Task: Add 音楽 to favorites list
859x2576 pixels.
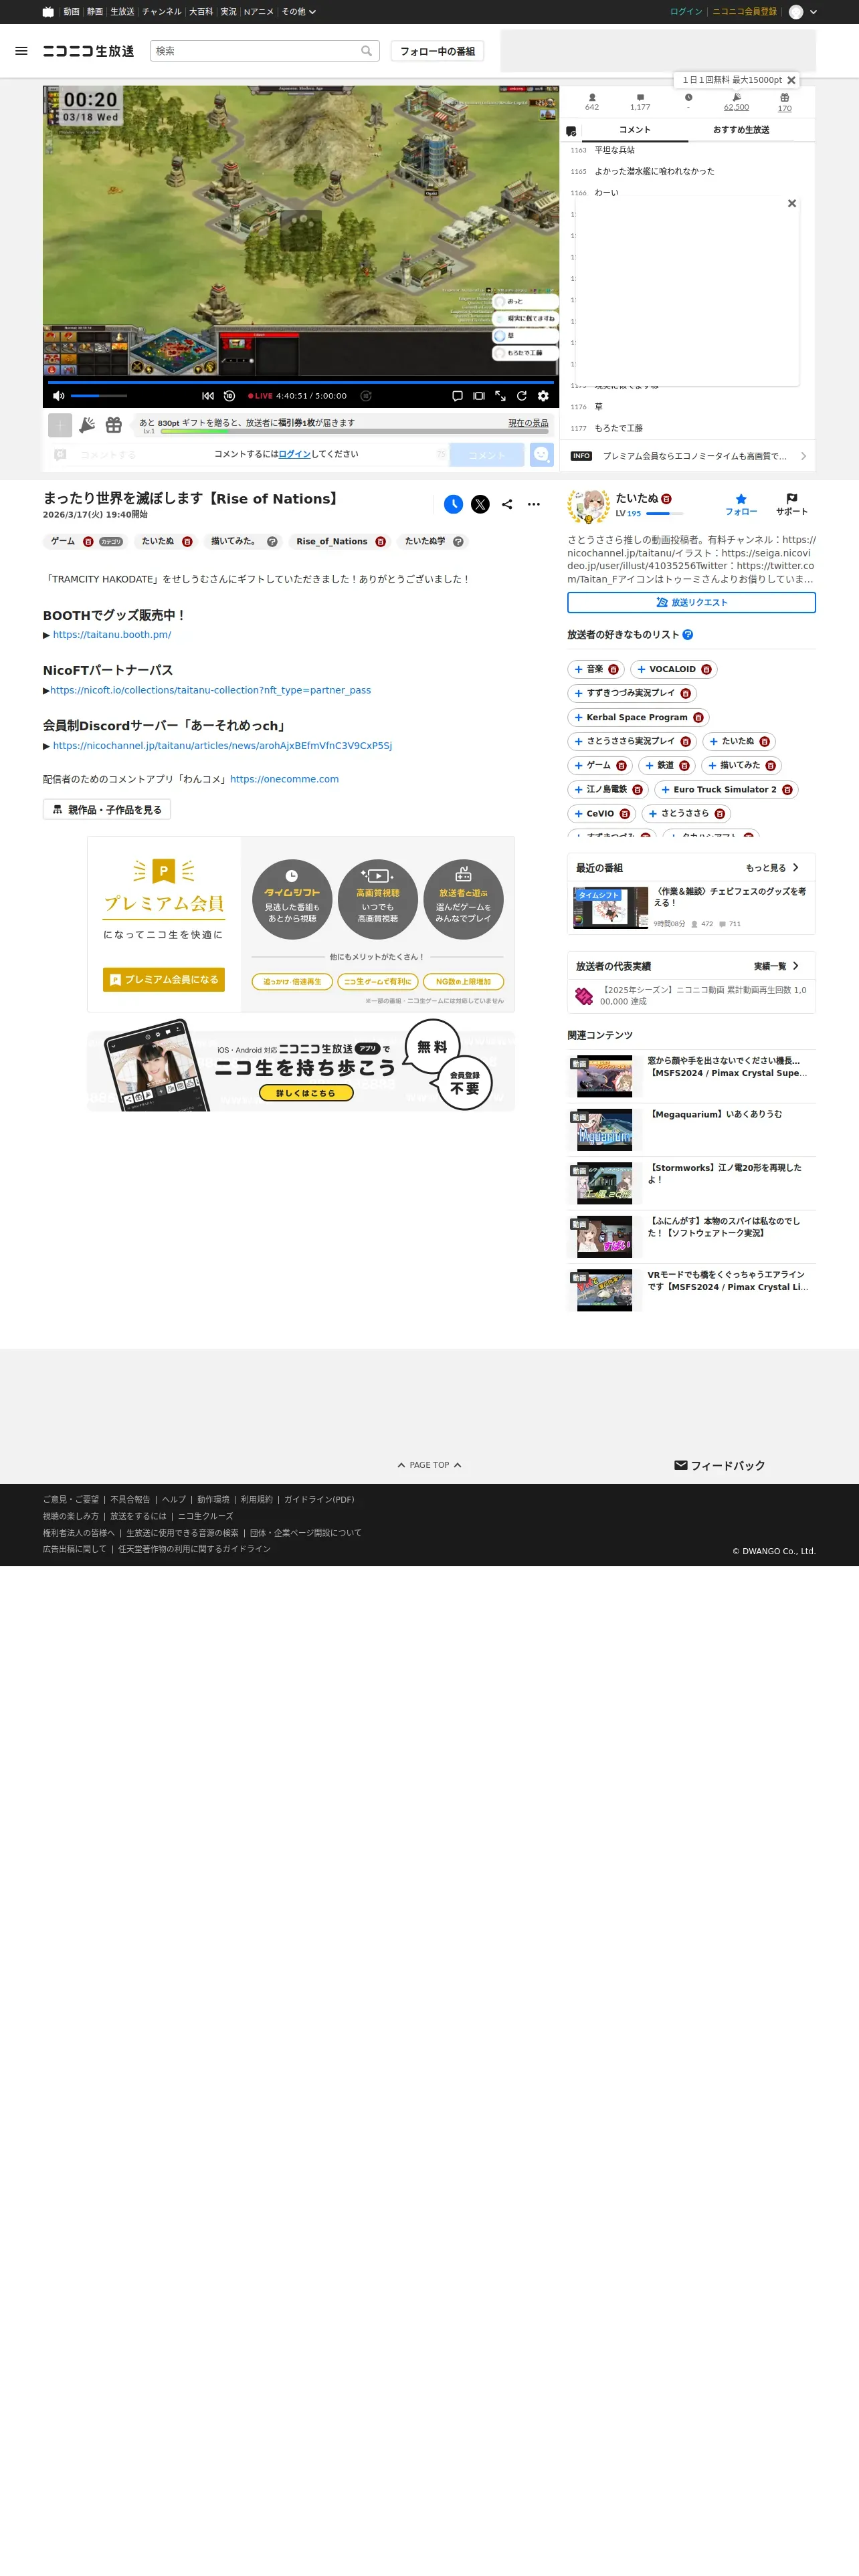Action: [578, 669]
